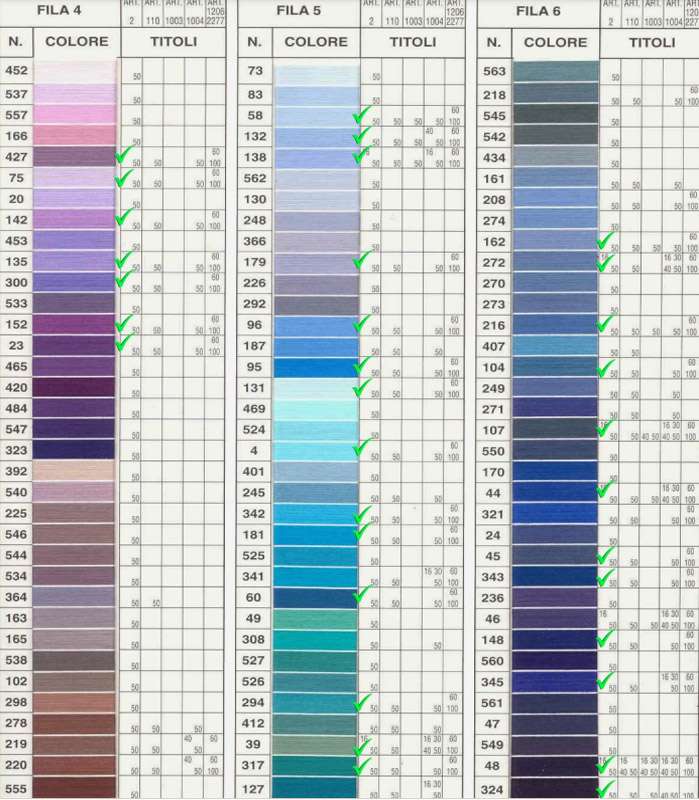Select the green checkmark beside color 58

362,116
